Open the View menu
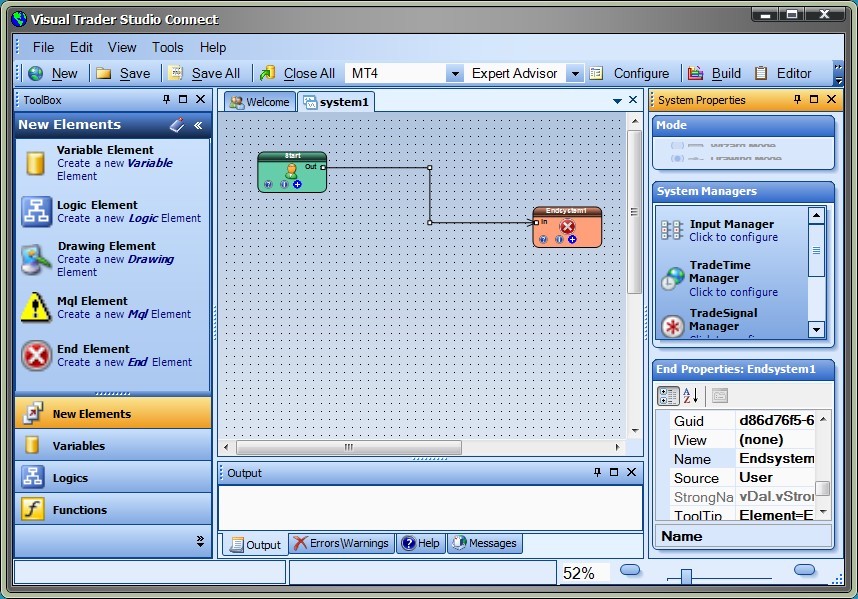 [121, 48]
